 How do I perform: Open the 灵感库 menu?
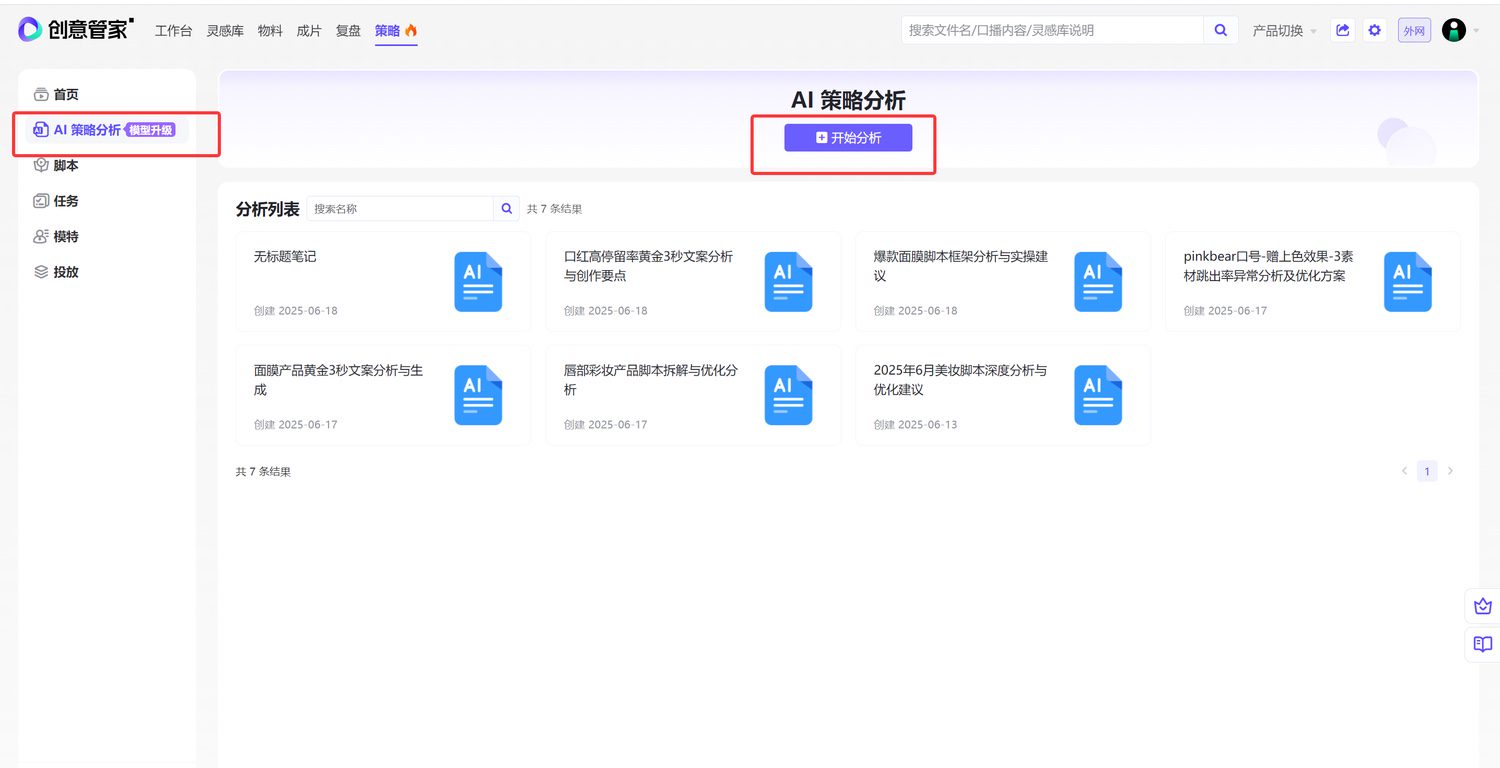tap(225, 31)
